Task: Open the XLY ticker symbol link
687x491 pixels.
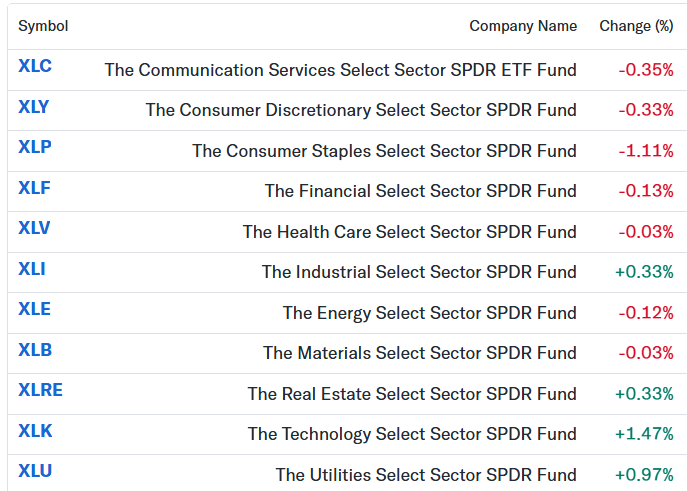Action: click(34, 107)
